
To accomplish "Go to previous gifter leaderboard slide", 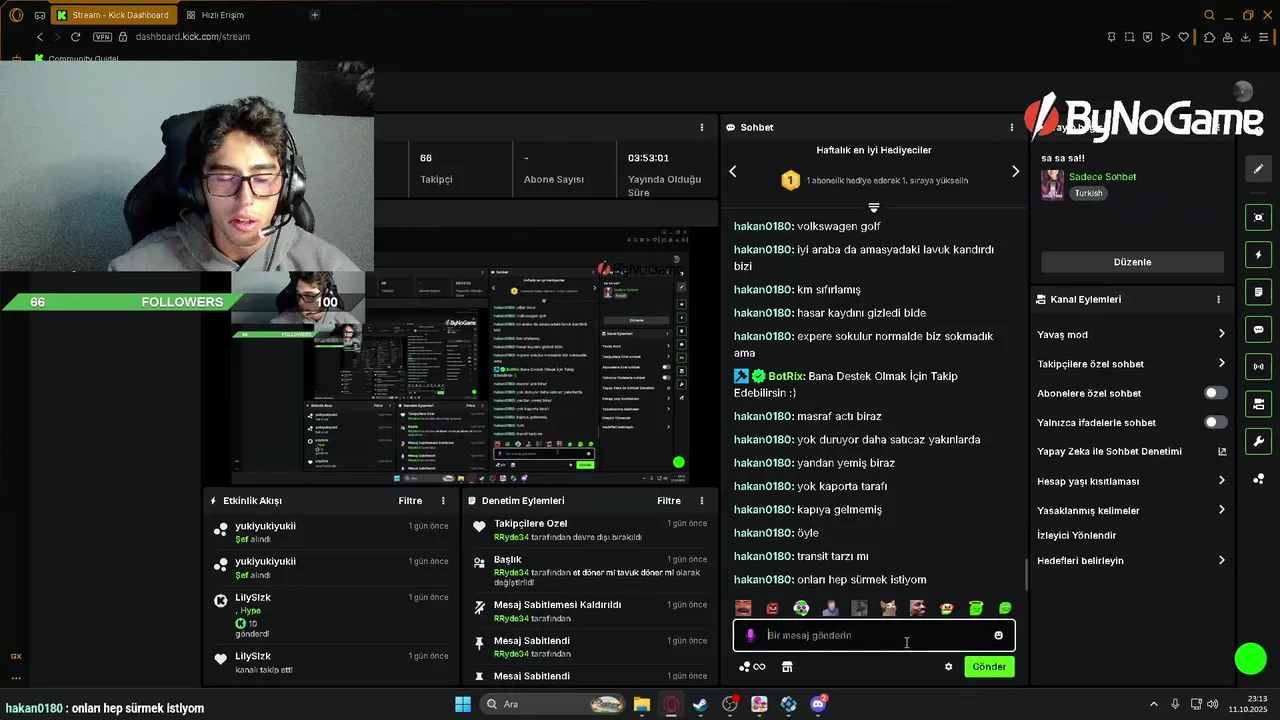I will click(x=733, y=171).
